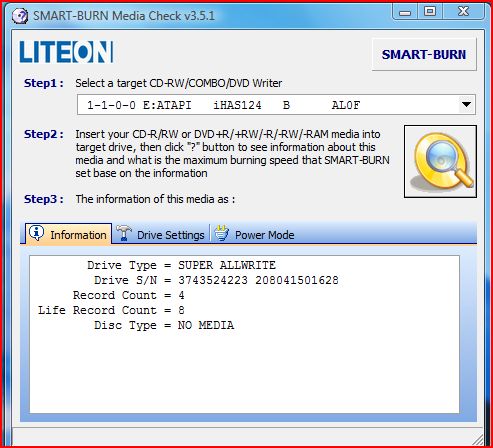Close the SMART-BURN Media Check window
This screenshot has height=448, width=493.
click(x=463, y=12)
